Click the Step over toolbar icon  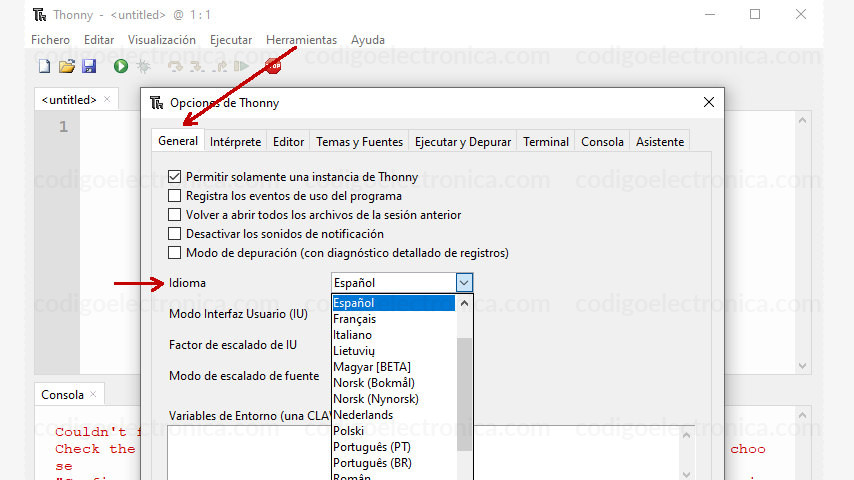point(175,66)
